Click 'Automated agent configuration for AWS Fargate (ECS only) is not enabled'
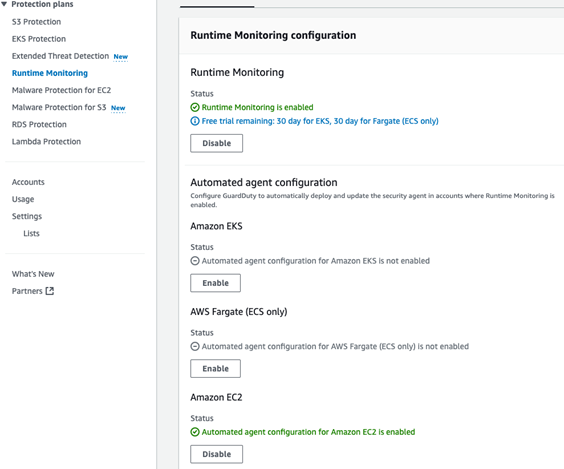Viewport: 564px width, 469px height. click(x=335, y=346)
